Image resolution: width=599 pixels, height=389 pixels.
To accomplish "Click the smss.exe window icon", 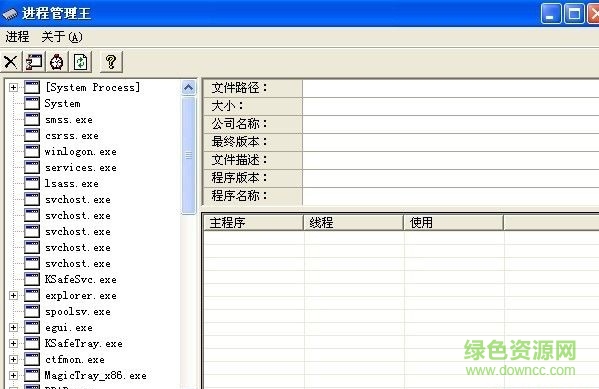I will point(32,119).
